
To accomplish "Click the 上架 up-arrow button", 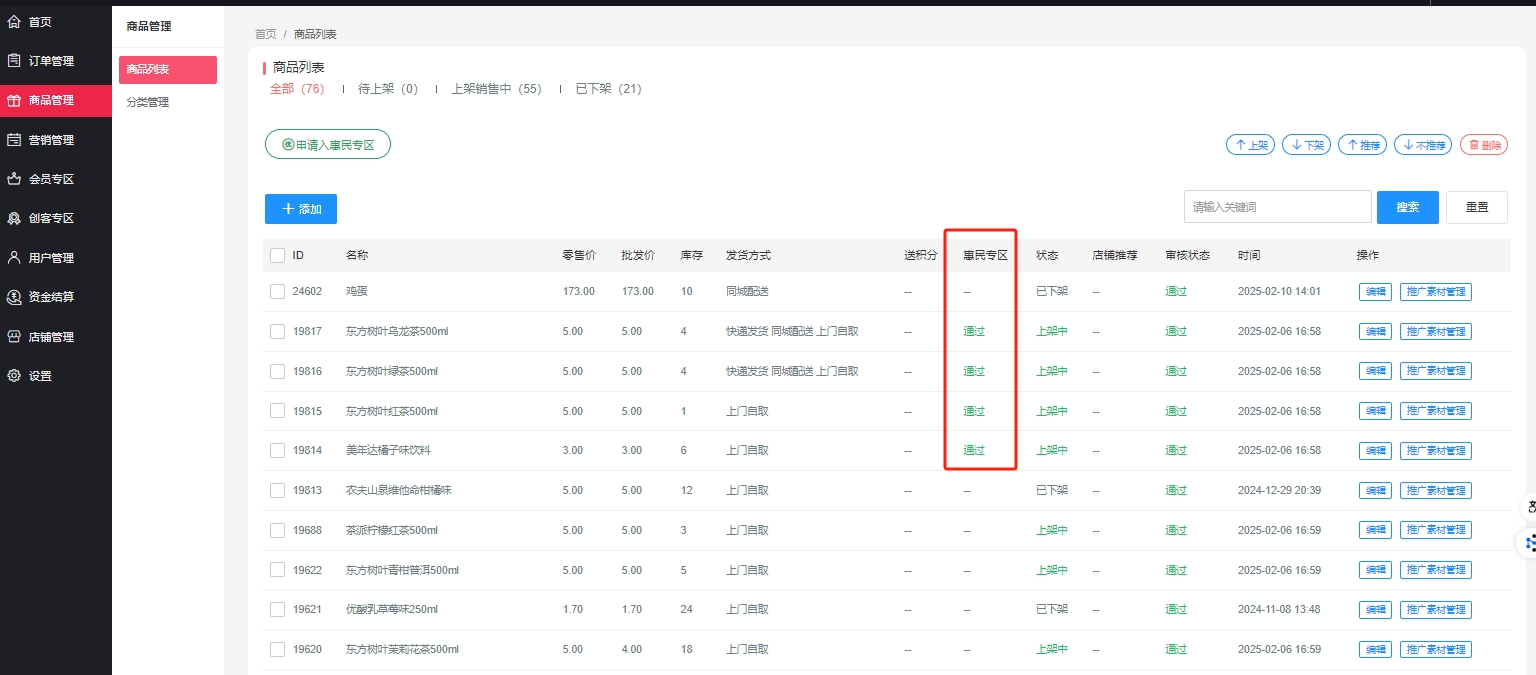I will click(x=1250, y=145).
